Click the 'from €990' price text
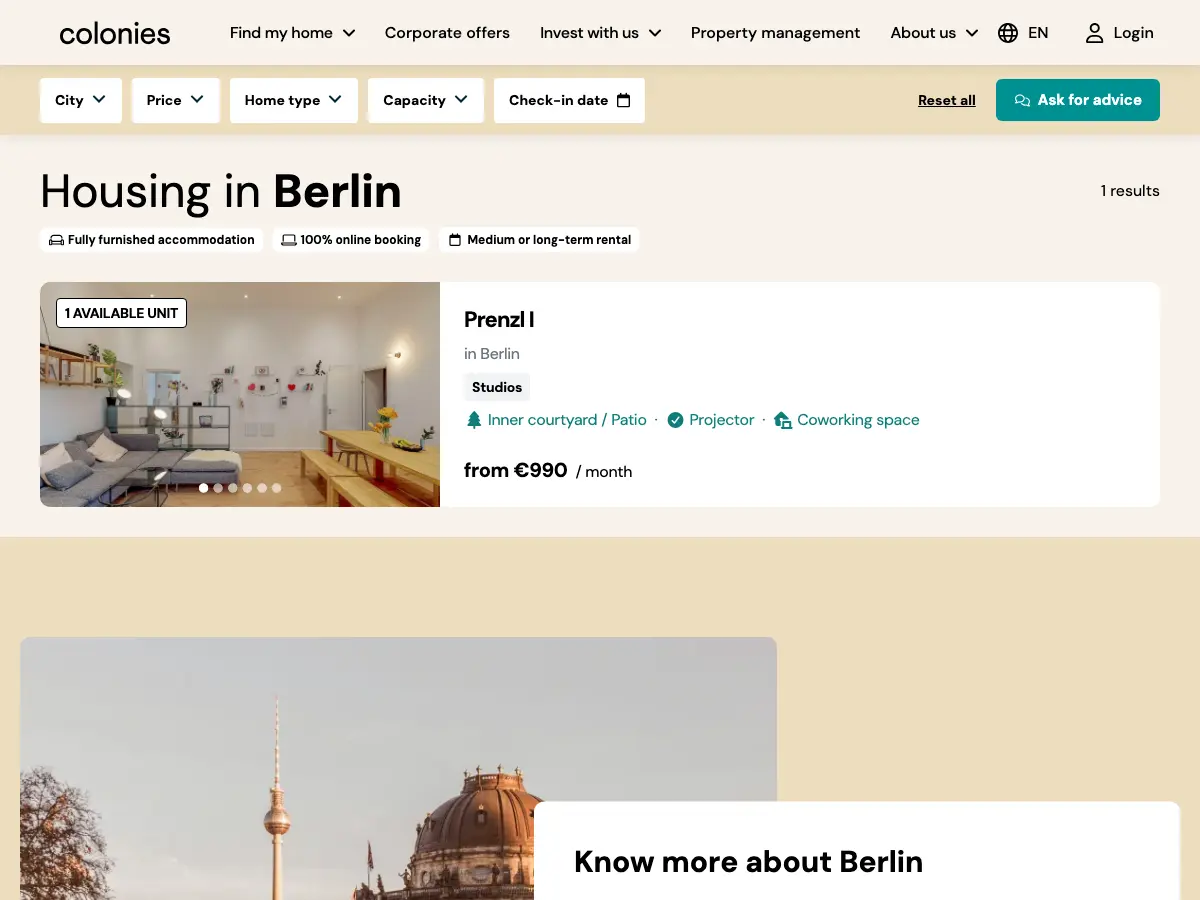 516,470
